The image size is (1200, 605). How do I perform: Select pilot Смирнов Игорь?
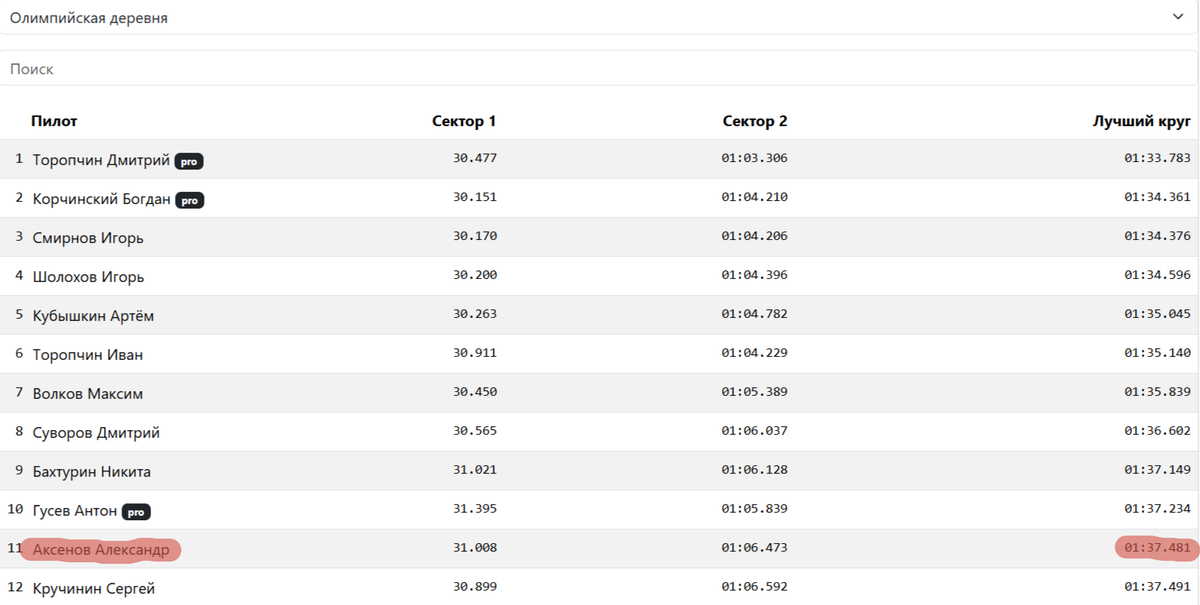click(x=88, y=238)
